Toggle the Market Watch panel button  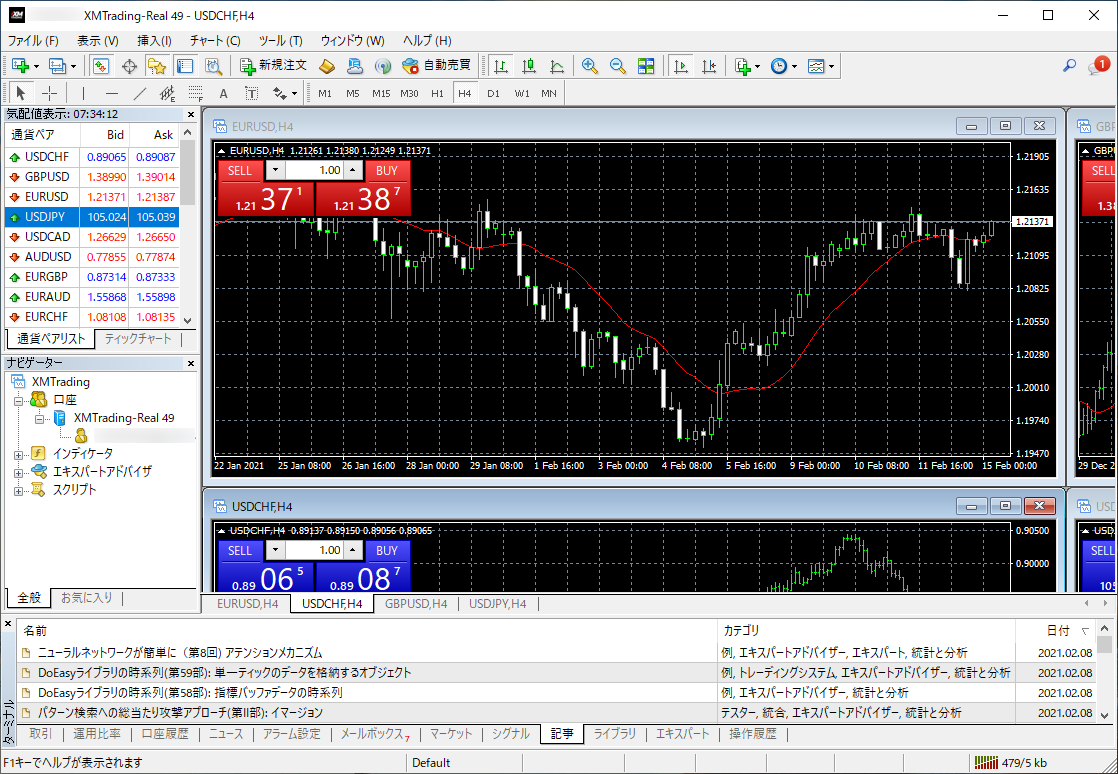pyautogui.click(x=101, y=66)
